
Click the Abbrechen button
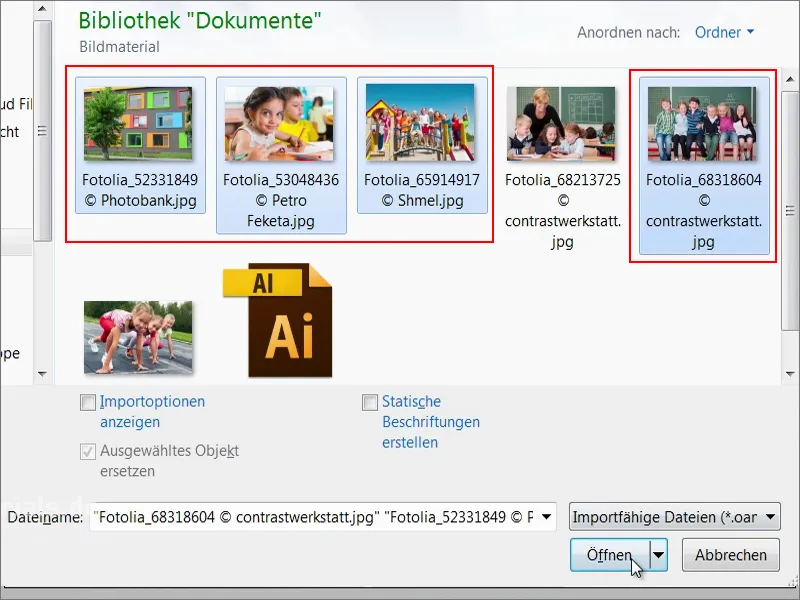pyautogui.click(x=731, y=555)
